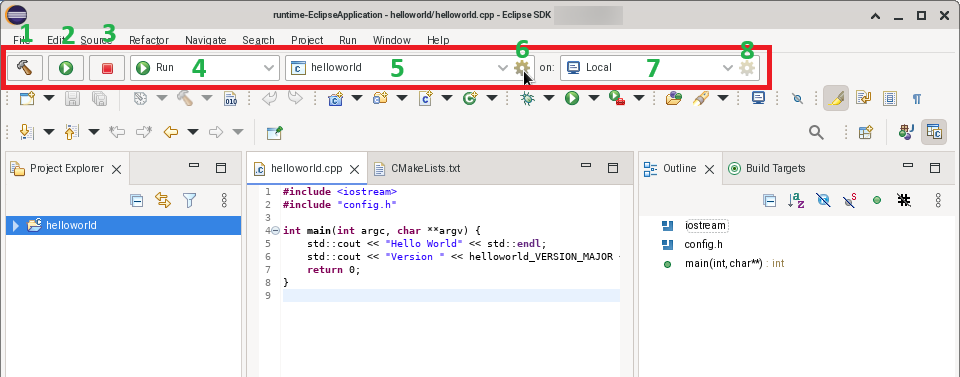960x377 pixels.
Task: Click the gear icon next to Local target
Action: [746, 67]
